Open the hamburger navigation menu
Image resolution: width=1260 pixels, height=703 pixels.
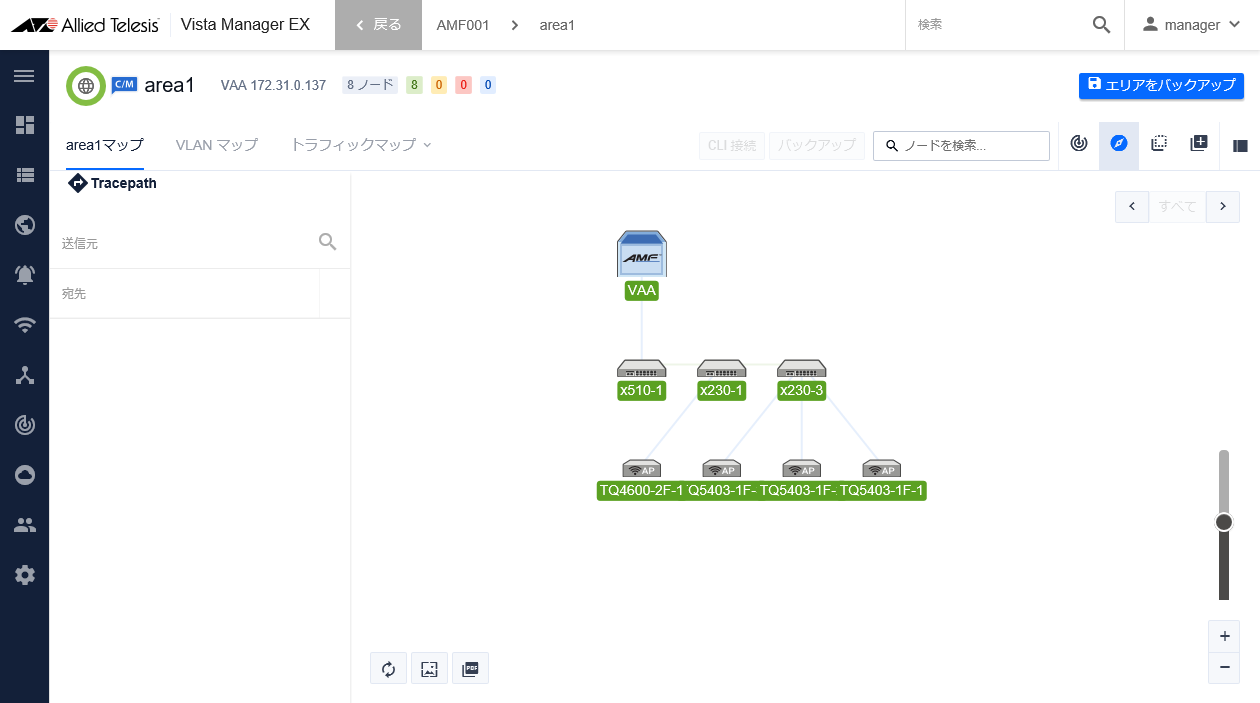(x=24, y=76)
